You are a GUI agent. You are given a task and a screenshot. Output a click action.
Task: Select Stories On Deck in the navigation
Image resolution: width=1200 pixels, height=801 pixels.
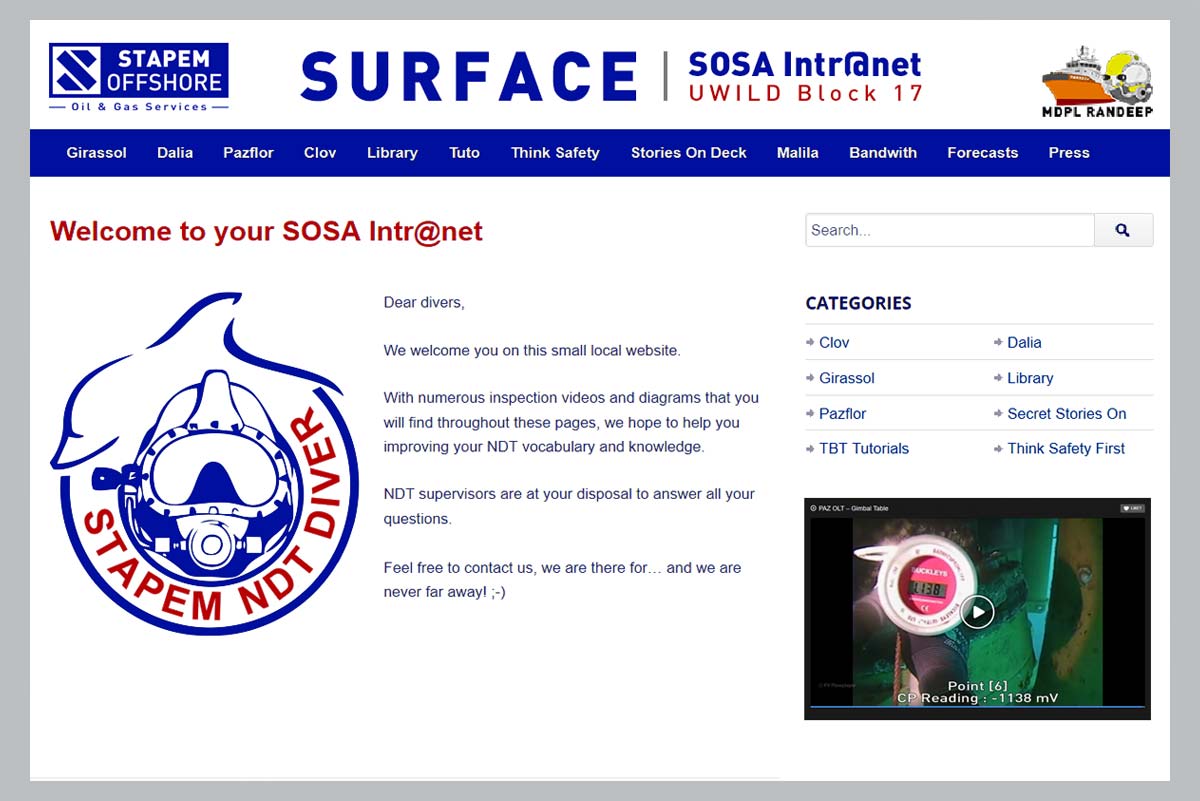pos(689,153)
